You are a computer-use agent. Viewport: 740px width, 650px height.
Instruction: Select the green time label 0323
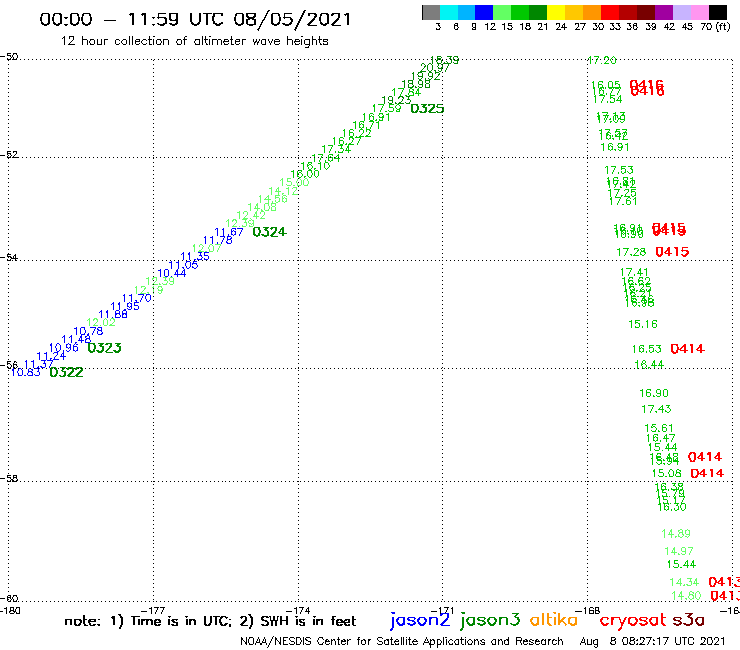click(104, 348)
